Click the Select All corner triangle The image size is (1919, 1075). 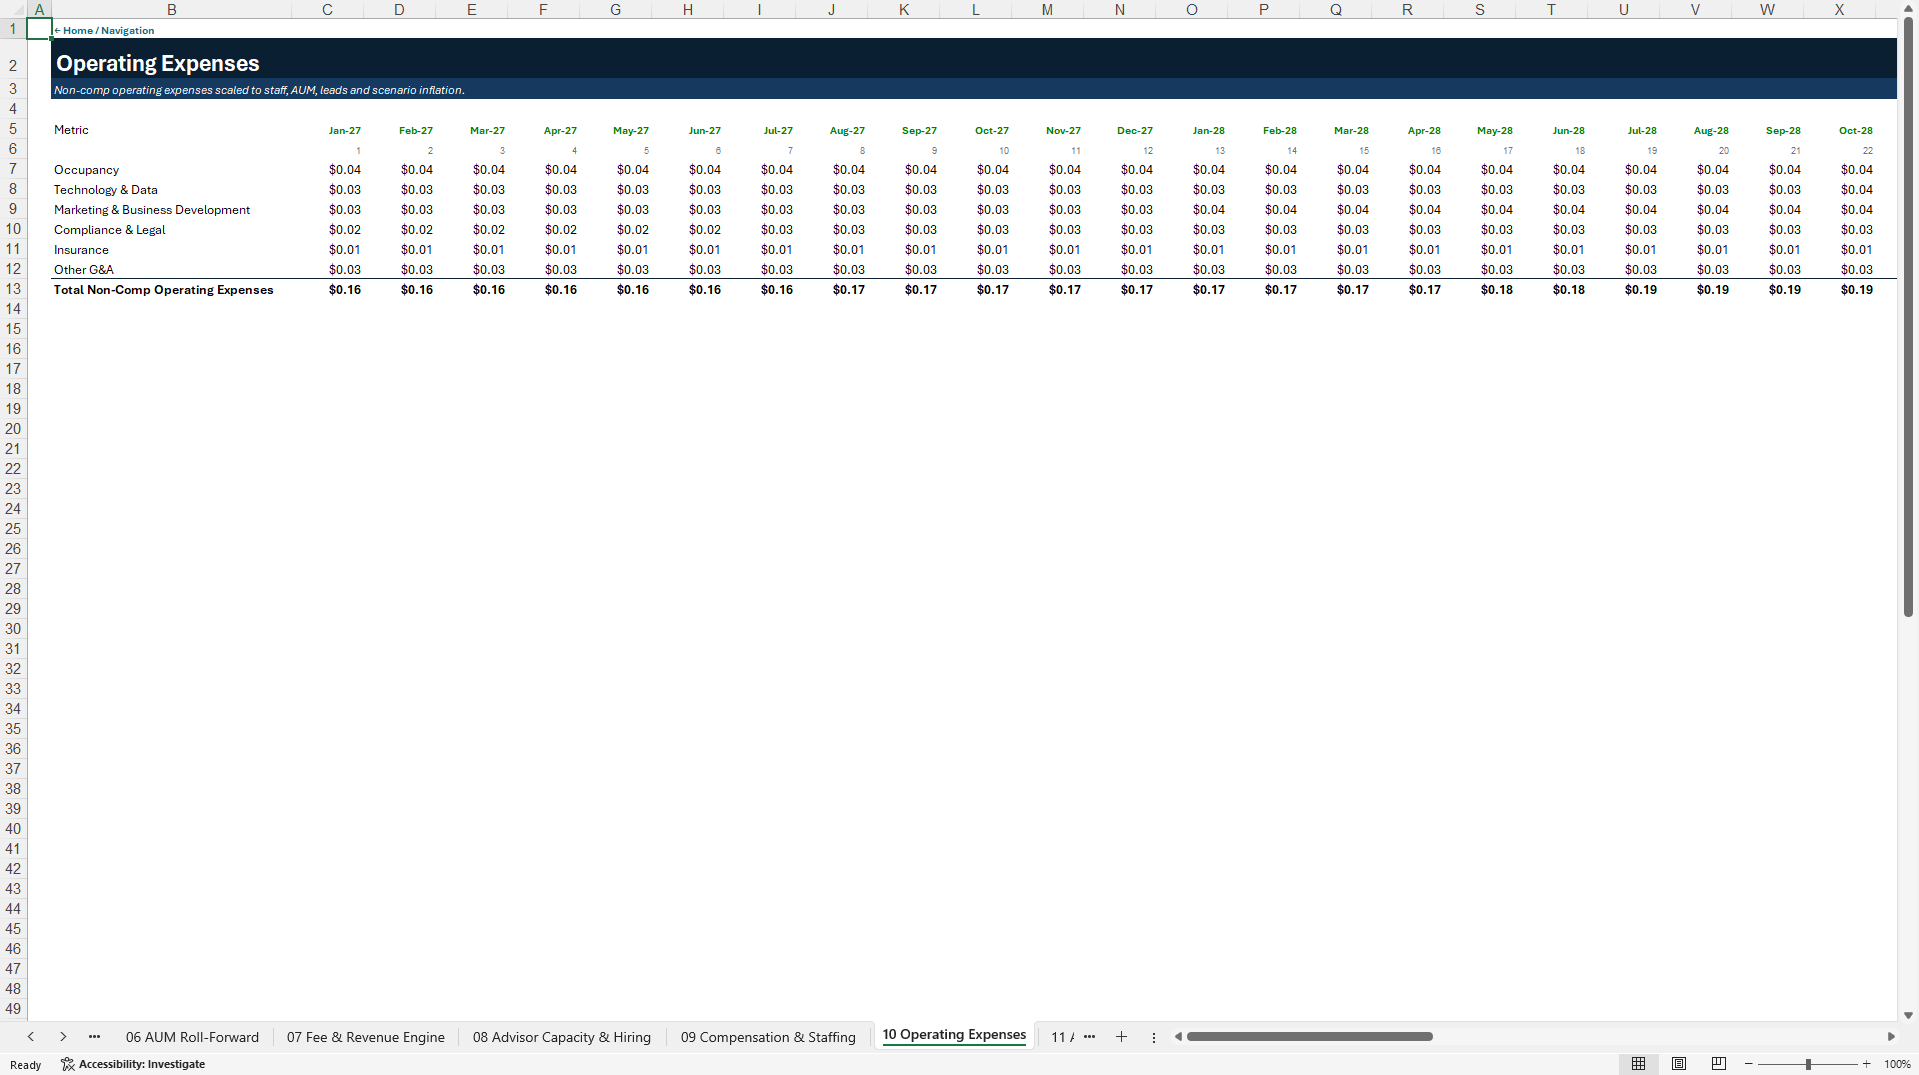tap(13, 9)
